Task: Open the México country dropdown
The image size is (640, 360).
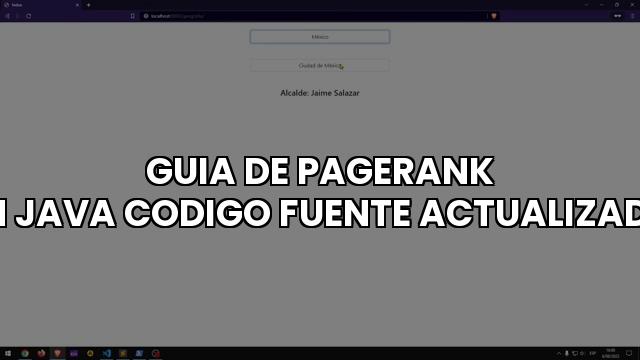Action: click(x=320, y=37)
